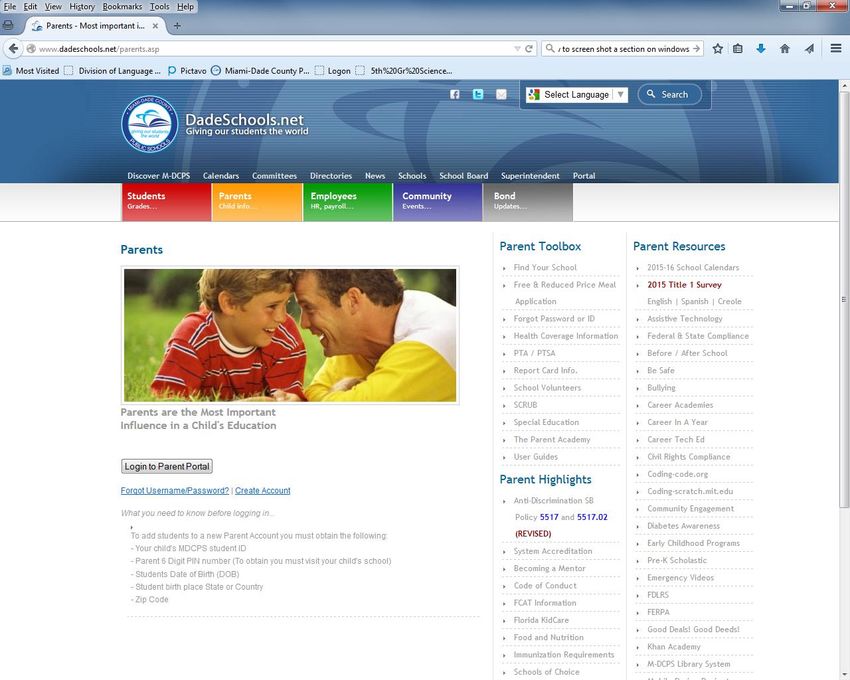Click the DadeSchools circular logo

tap(150, 124)
